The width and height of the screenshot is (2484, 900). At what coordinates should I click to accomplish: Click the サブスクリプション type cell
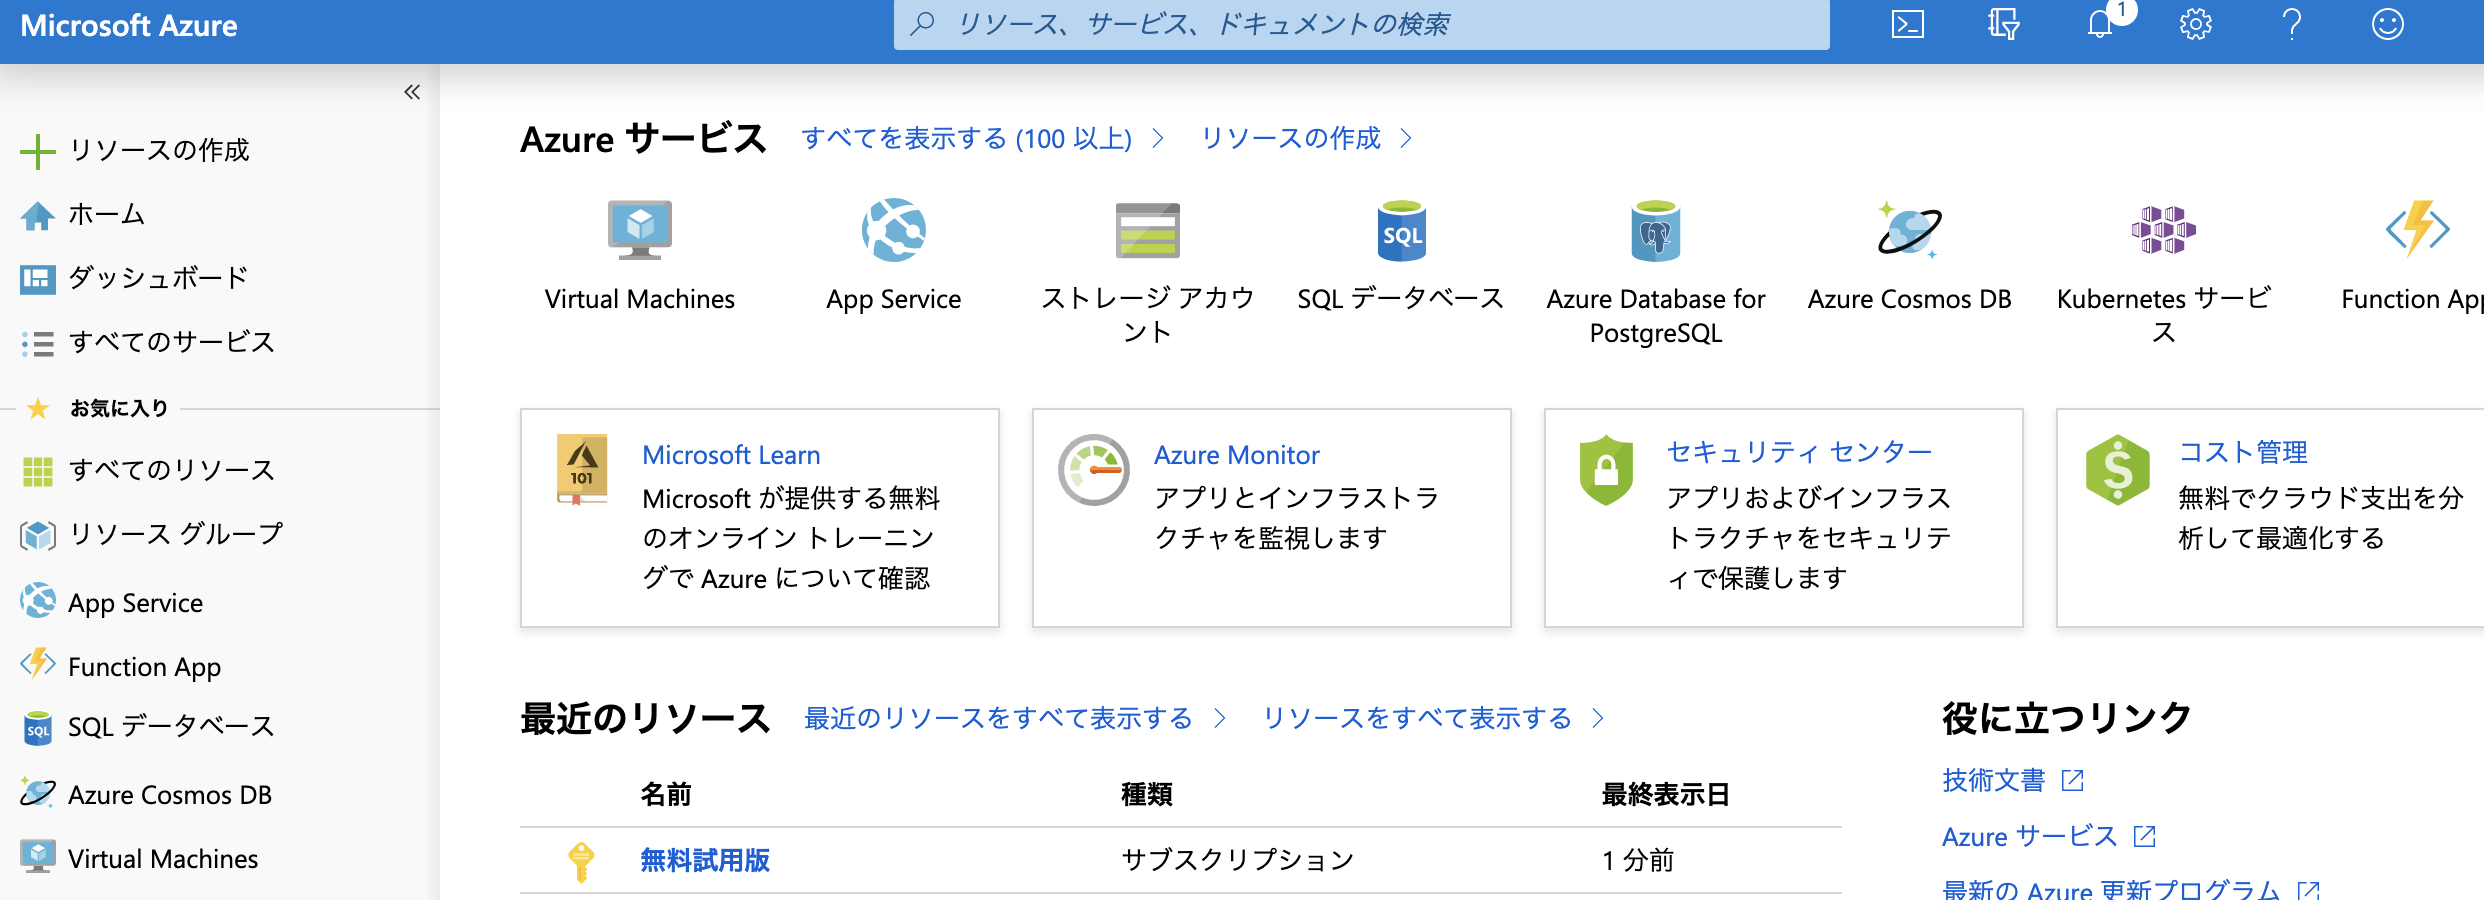point(1238,860)
